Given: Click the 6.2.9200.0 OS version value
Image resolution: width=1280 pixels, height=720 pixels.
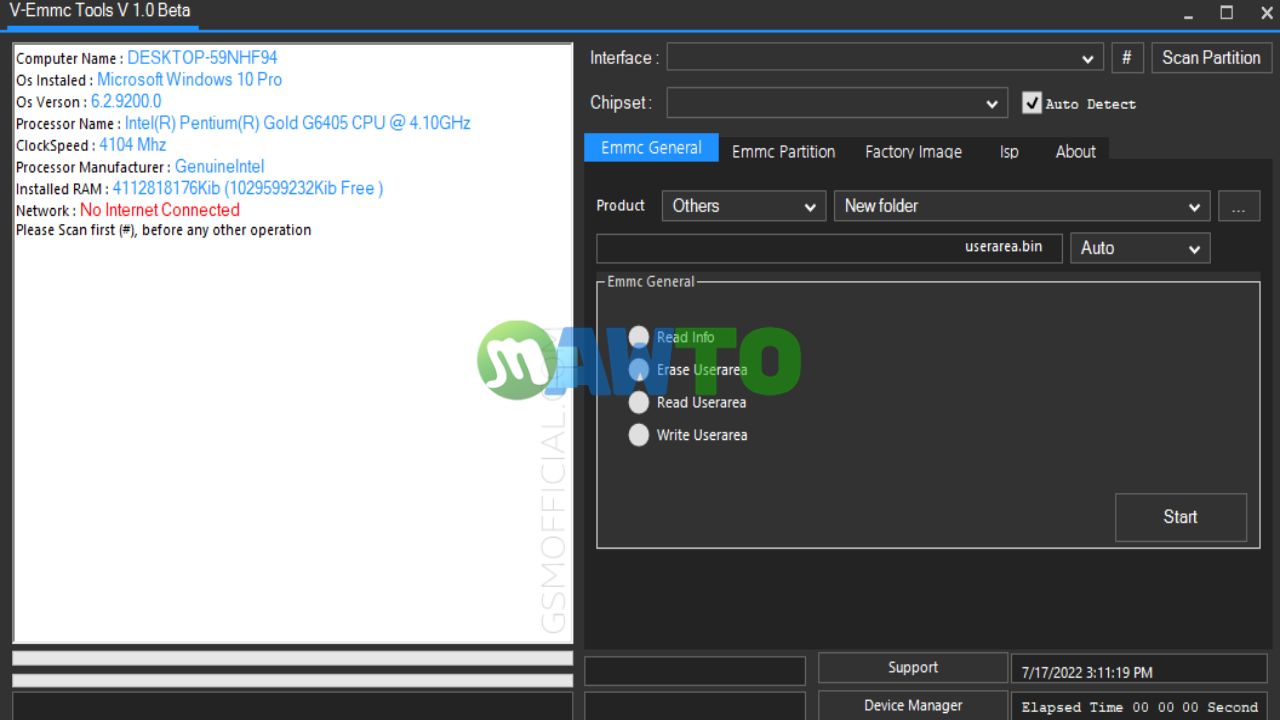Looking at the screenshot, I should [x=126, y=102].
